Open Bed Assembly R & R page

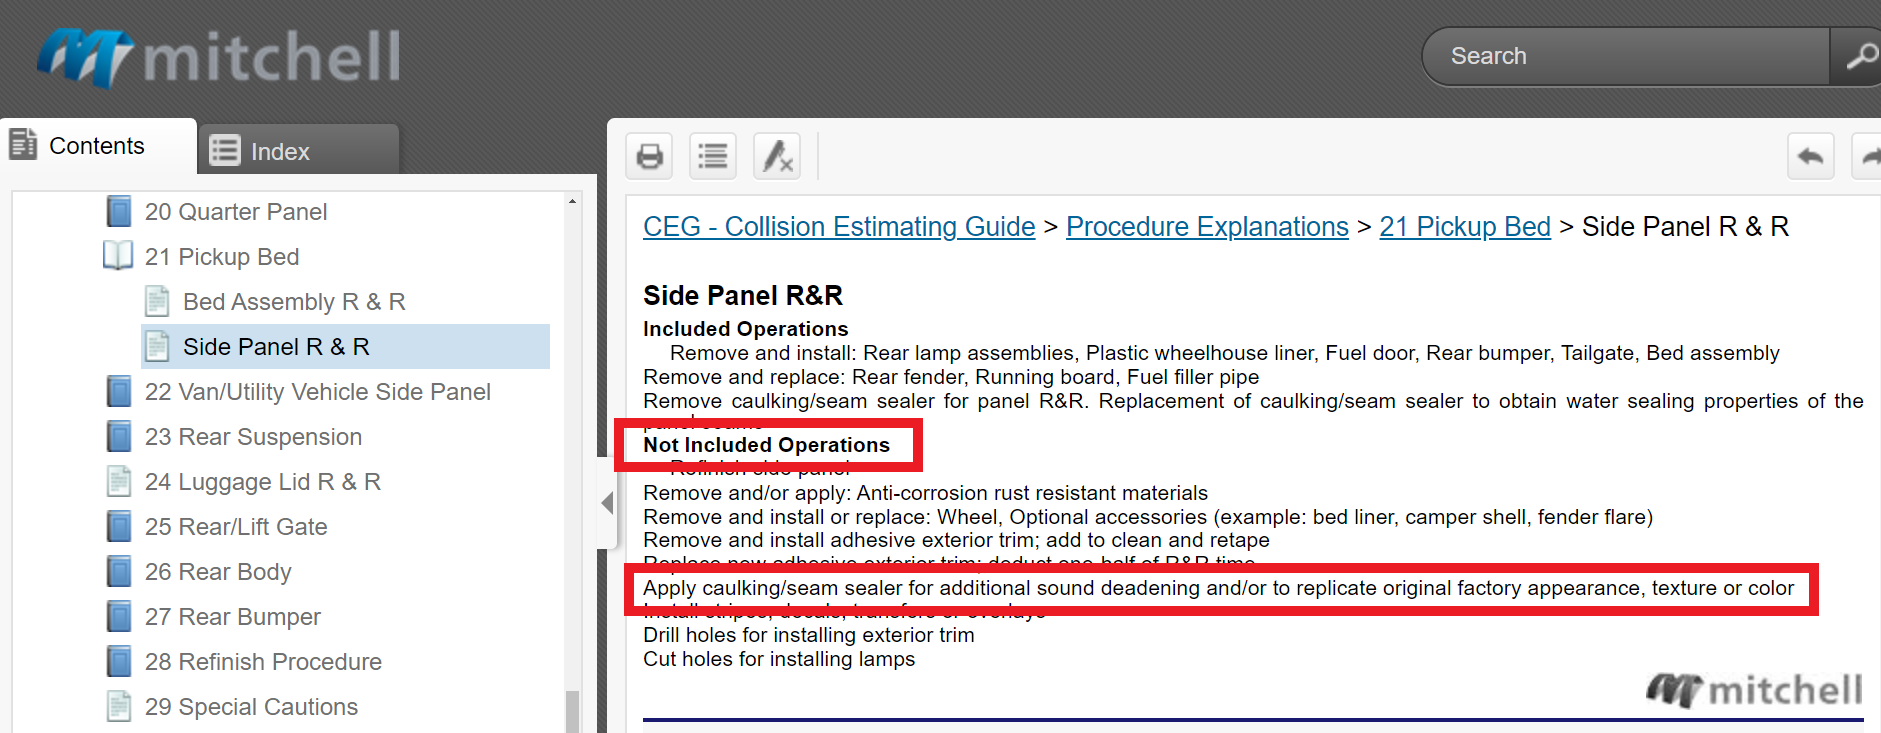click(294, 302)
